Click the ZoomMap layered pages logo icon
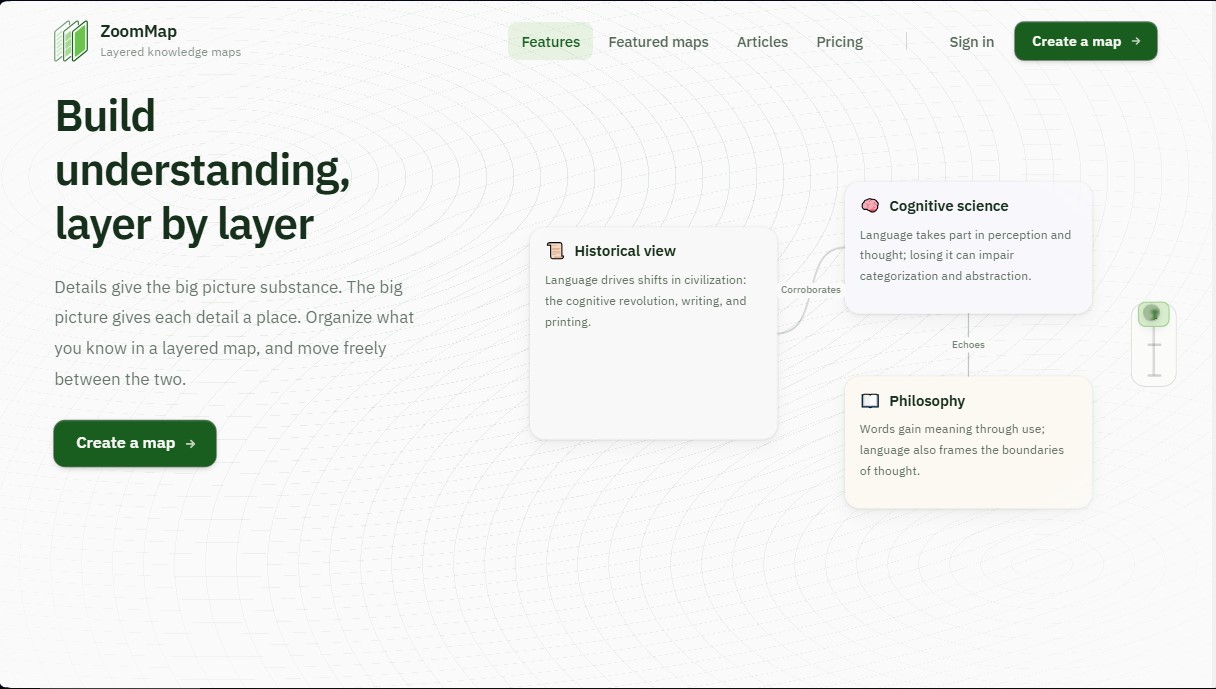 point(71,41)
